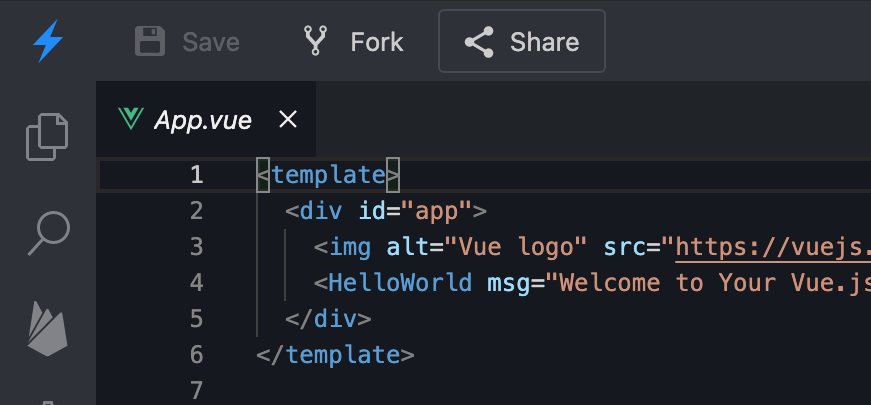Close the App.vue editor tab

coord(288,120)
